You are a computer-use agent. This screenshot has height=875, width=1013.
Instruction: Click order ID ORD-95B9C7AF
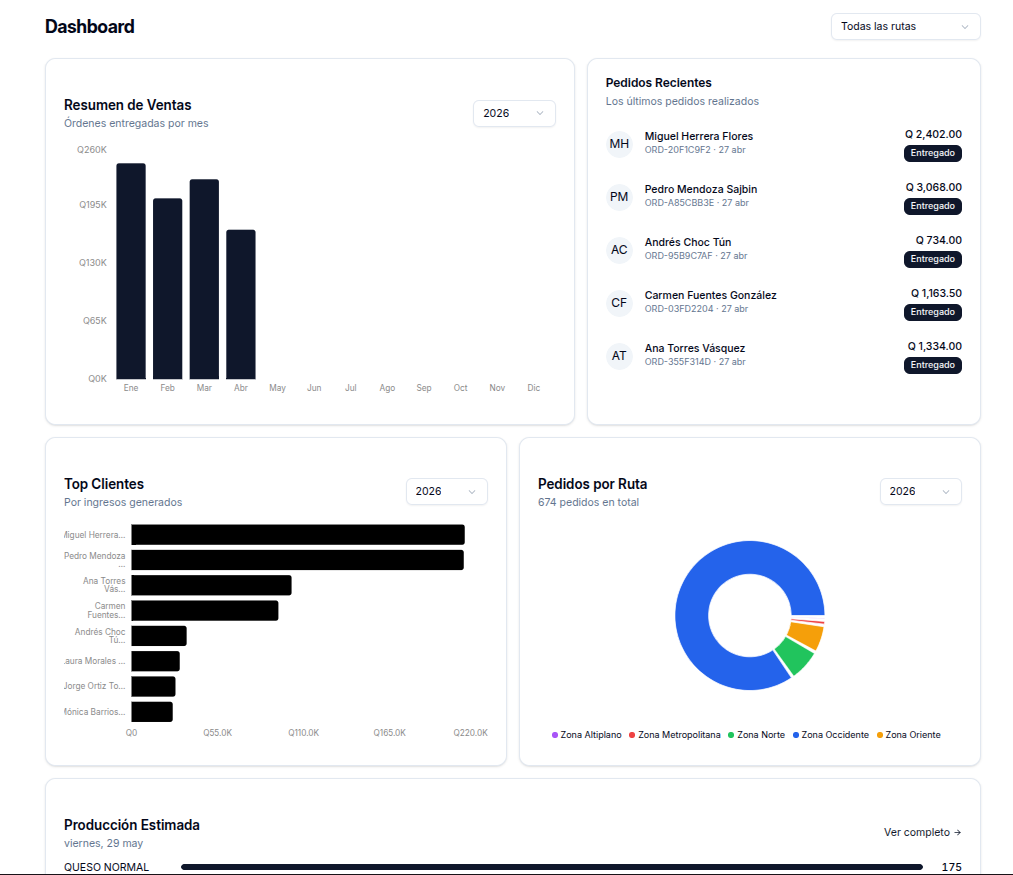coord(678,256)
